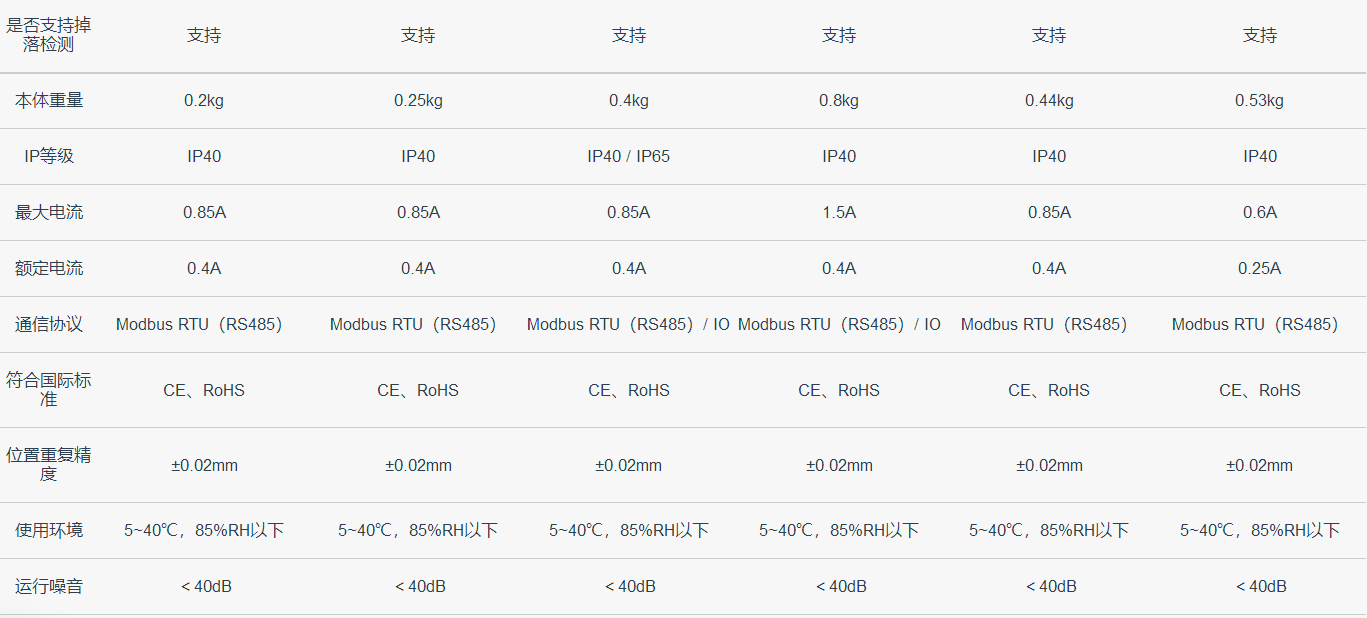The height and width of the screenshot is (618, 1367).
Task: Click the 是否支持掉落检测 row header
Action: (48, 35)
